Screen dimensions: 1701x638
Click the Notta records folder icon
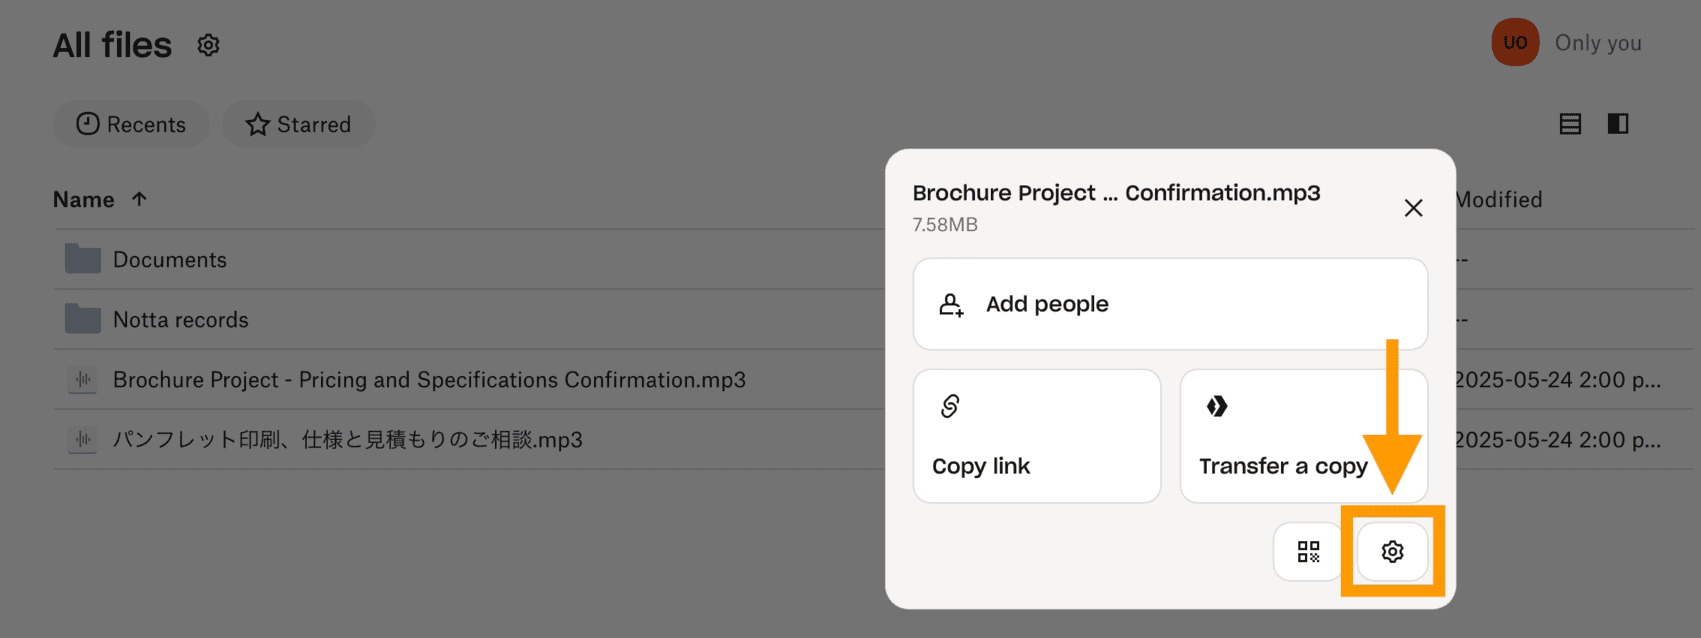click(83, 319)
